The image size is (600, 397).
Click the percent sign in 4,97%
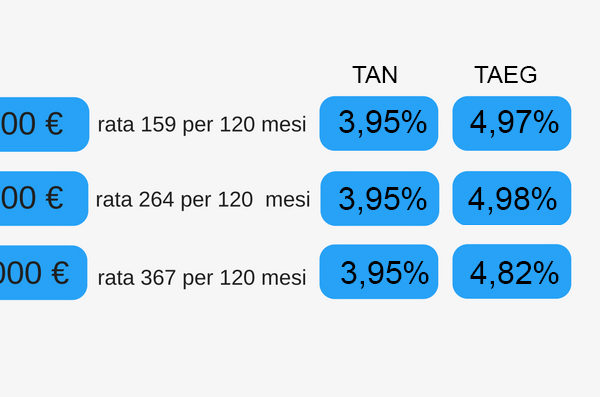click(546, 122)
